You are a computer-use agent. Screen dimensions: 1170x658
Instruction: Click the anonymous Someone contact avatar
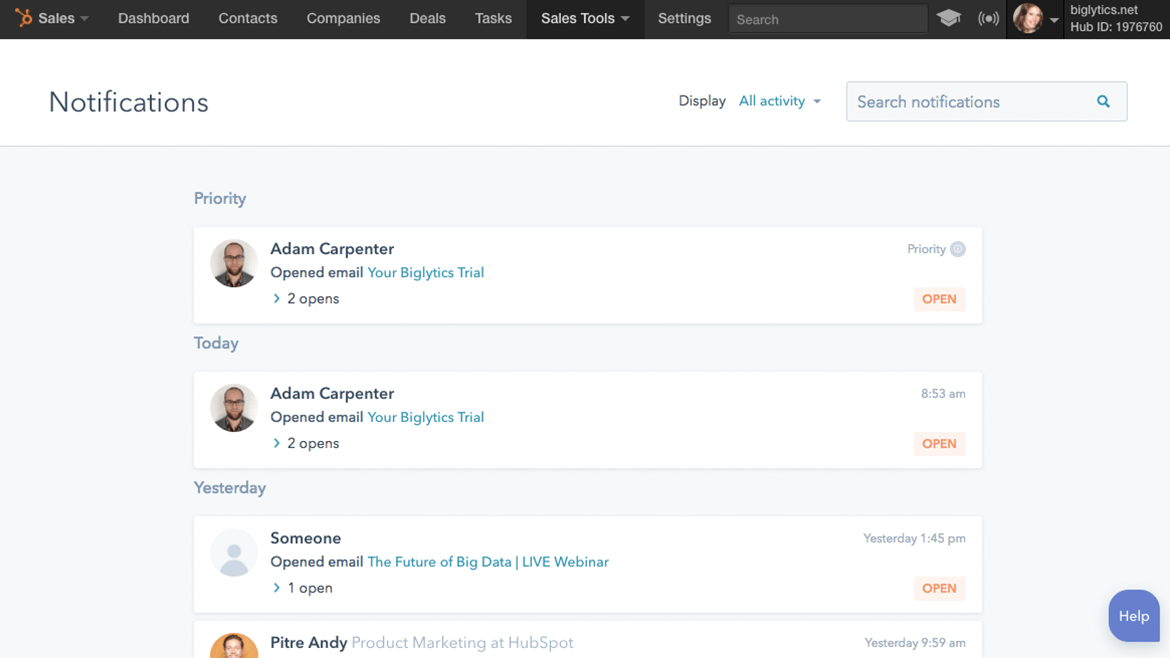point(233,552)
